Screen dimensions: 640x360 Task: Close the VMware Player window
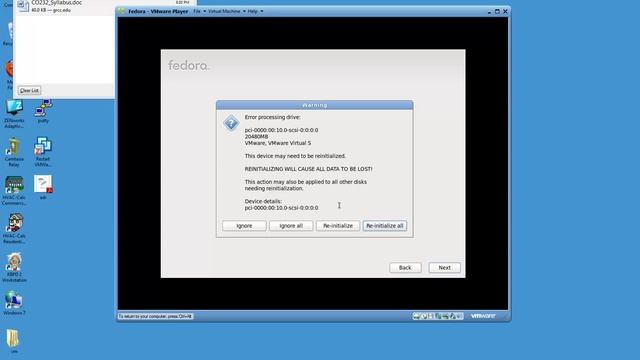pos(505,11)
